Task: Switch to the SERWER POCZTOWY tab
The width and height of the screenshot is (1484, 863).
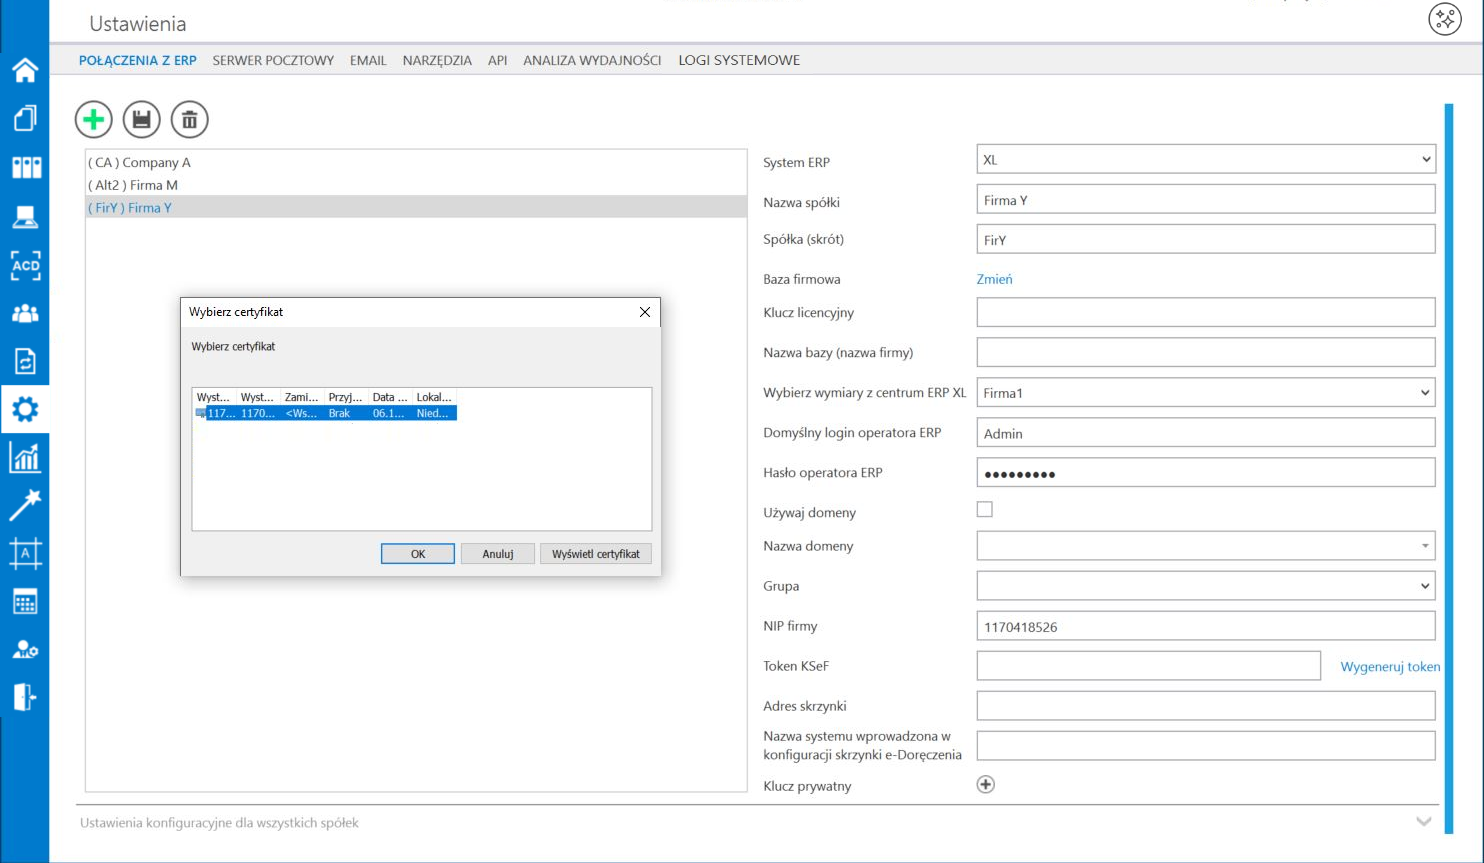Action: pyautogui.click(x=273, y=60)
